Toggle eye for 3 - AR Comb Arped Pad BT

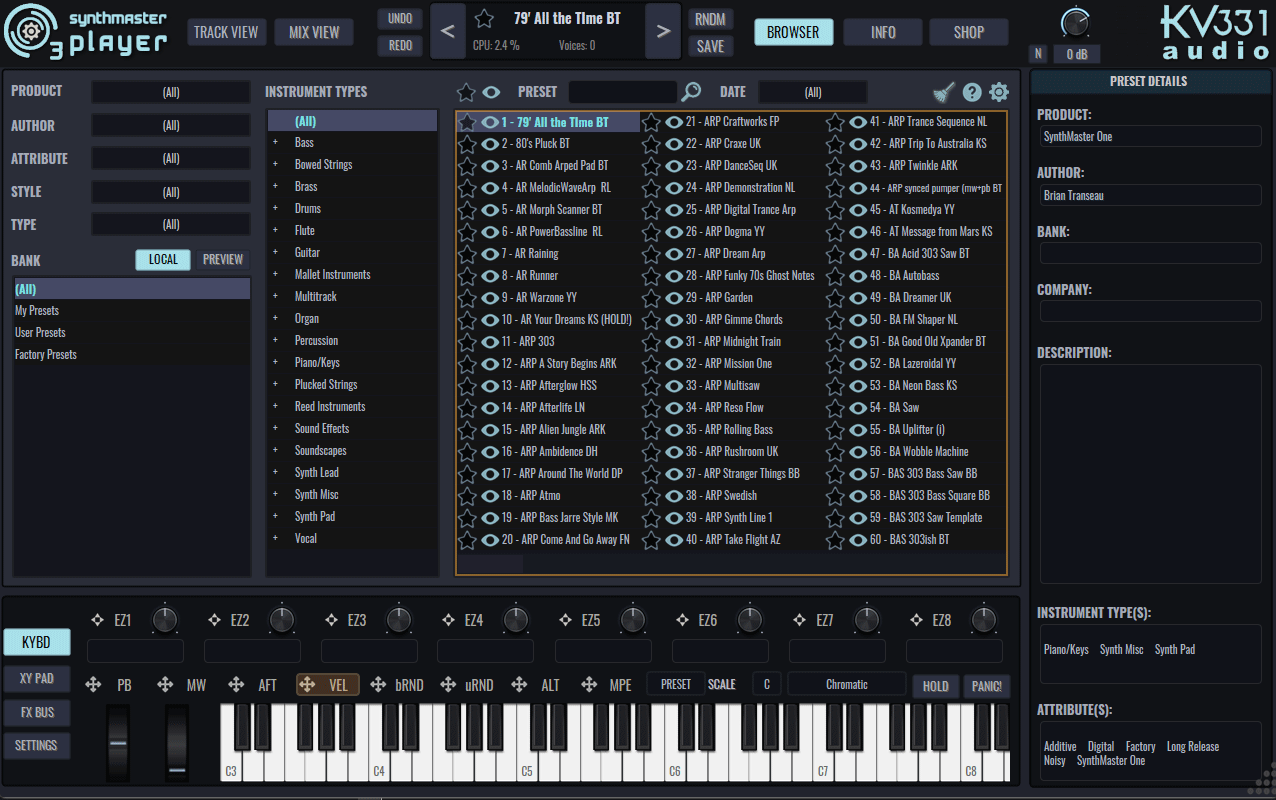pos(490,166)
